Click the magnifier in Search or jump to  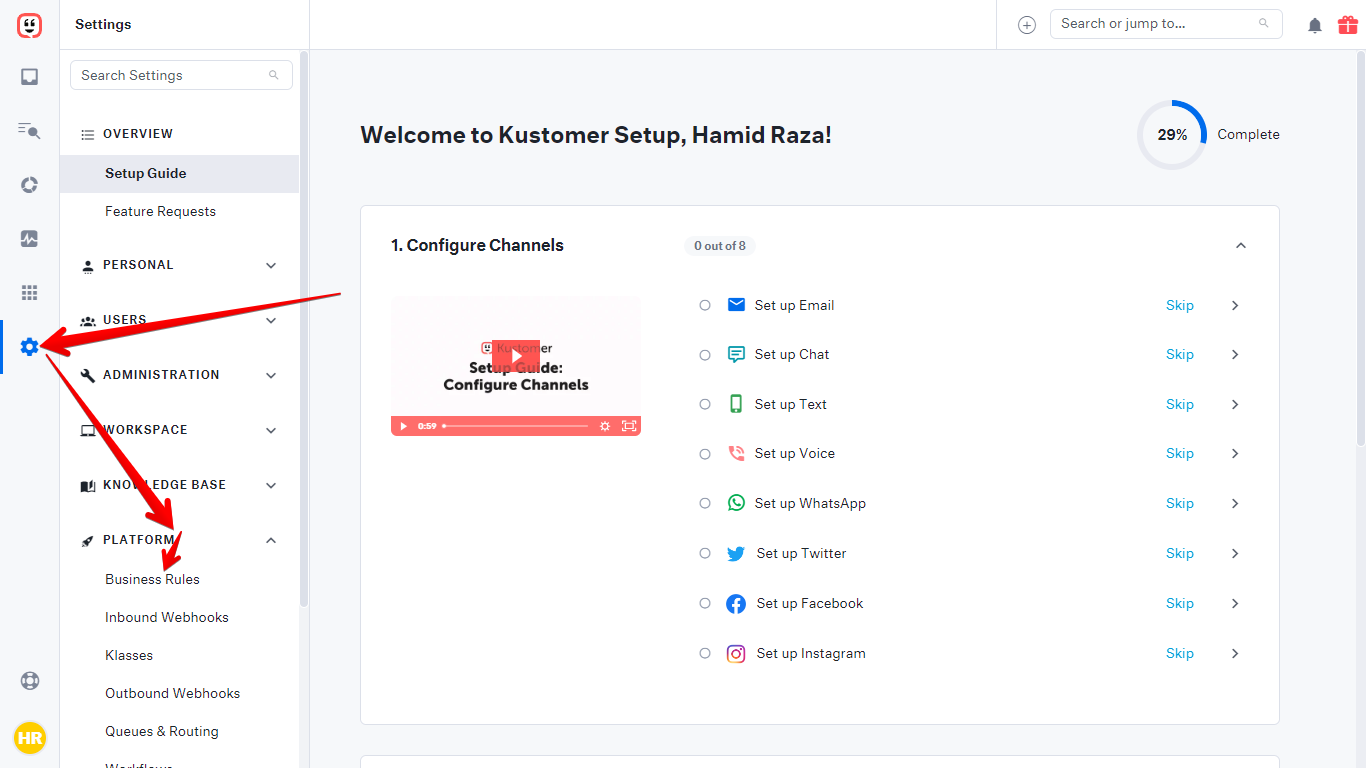click(1264, 23)
